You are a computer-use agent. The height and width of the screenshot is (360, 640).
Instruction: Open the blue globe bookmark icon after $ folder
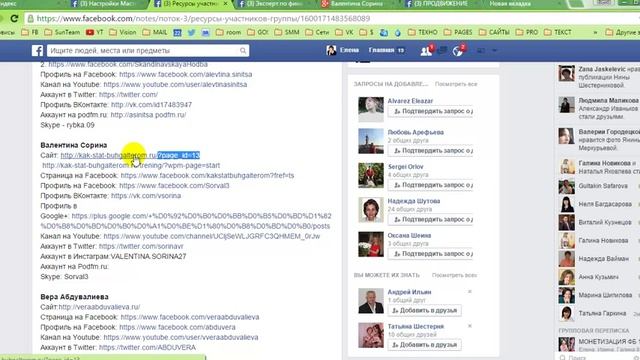coord(384,32)
